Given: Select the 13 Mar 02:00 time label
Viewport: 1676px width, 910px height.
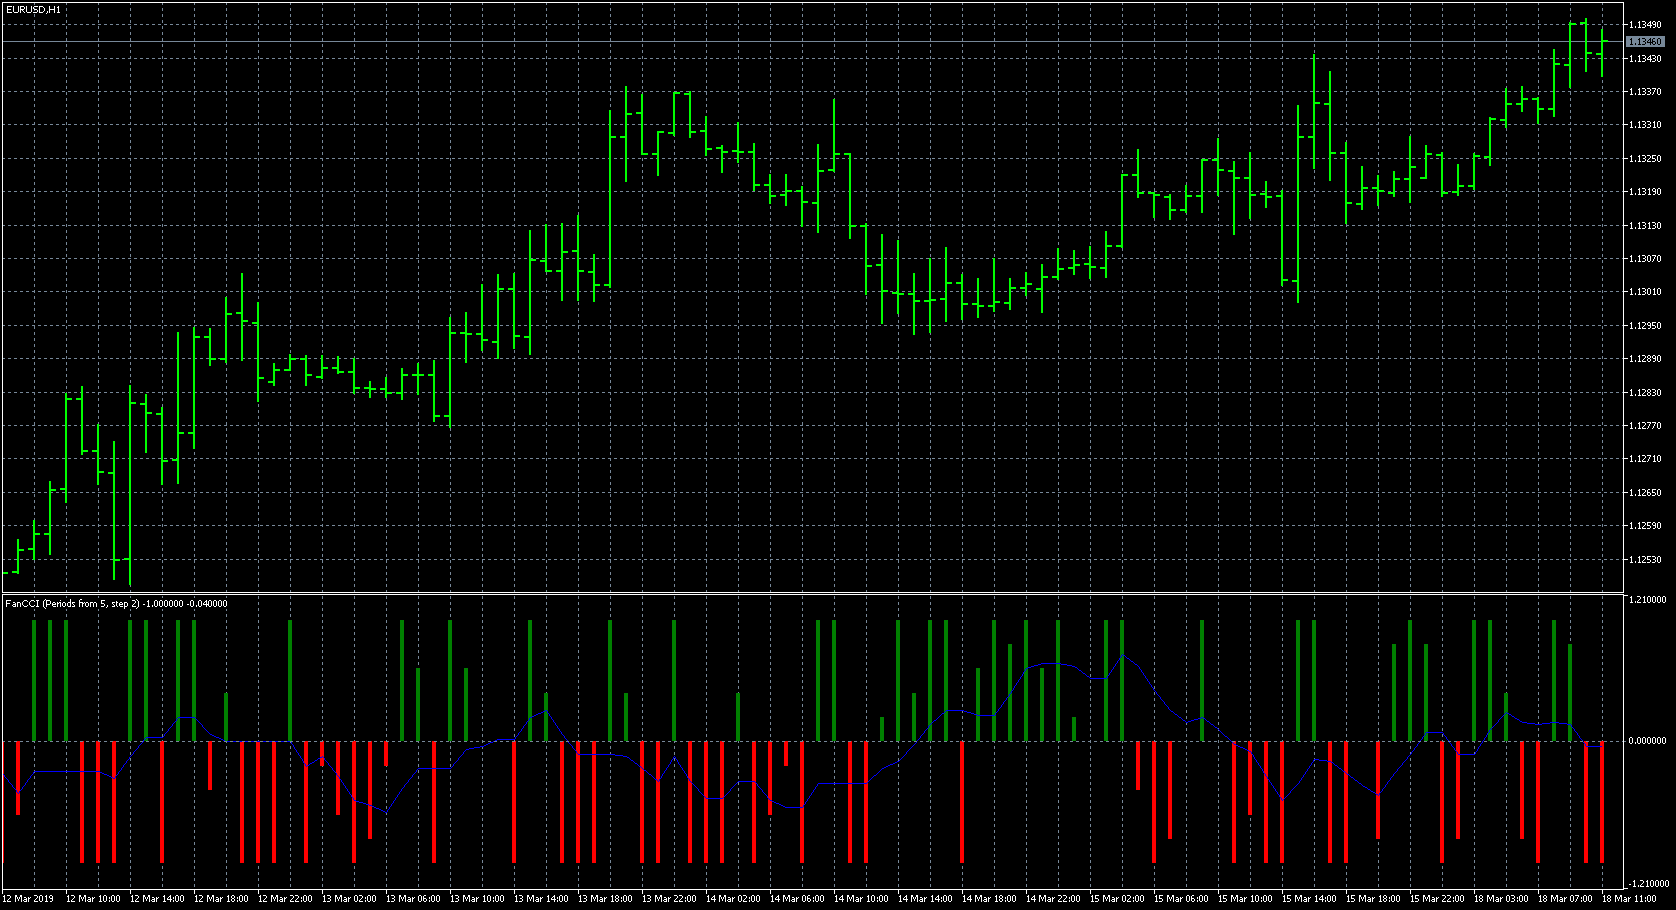Looking at the screenshot, I should click(349, 899).
